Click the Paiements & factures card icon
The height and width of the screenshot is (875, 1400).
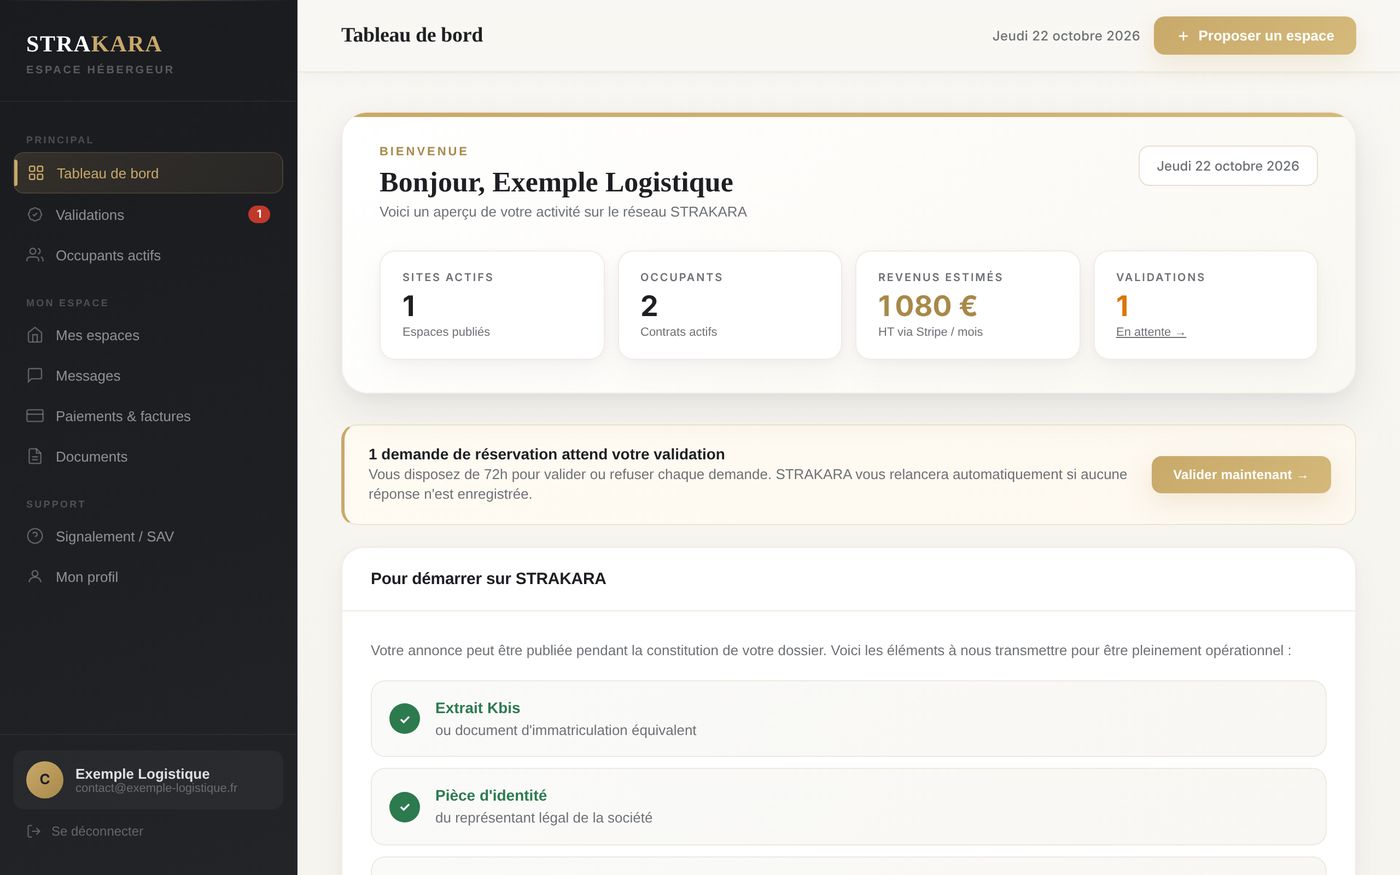[x=35, y=416]
